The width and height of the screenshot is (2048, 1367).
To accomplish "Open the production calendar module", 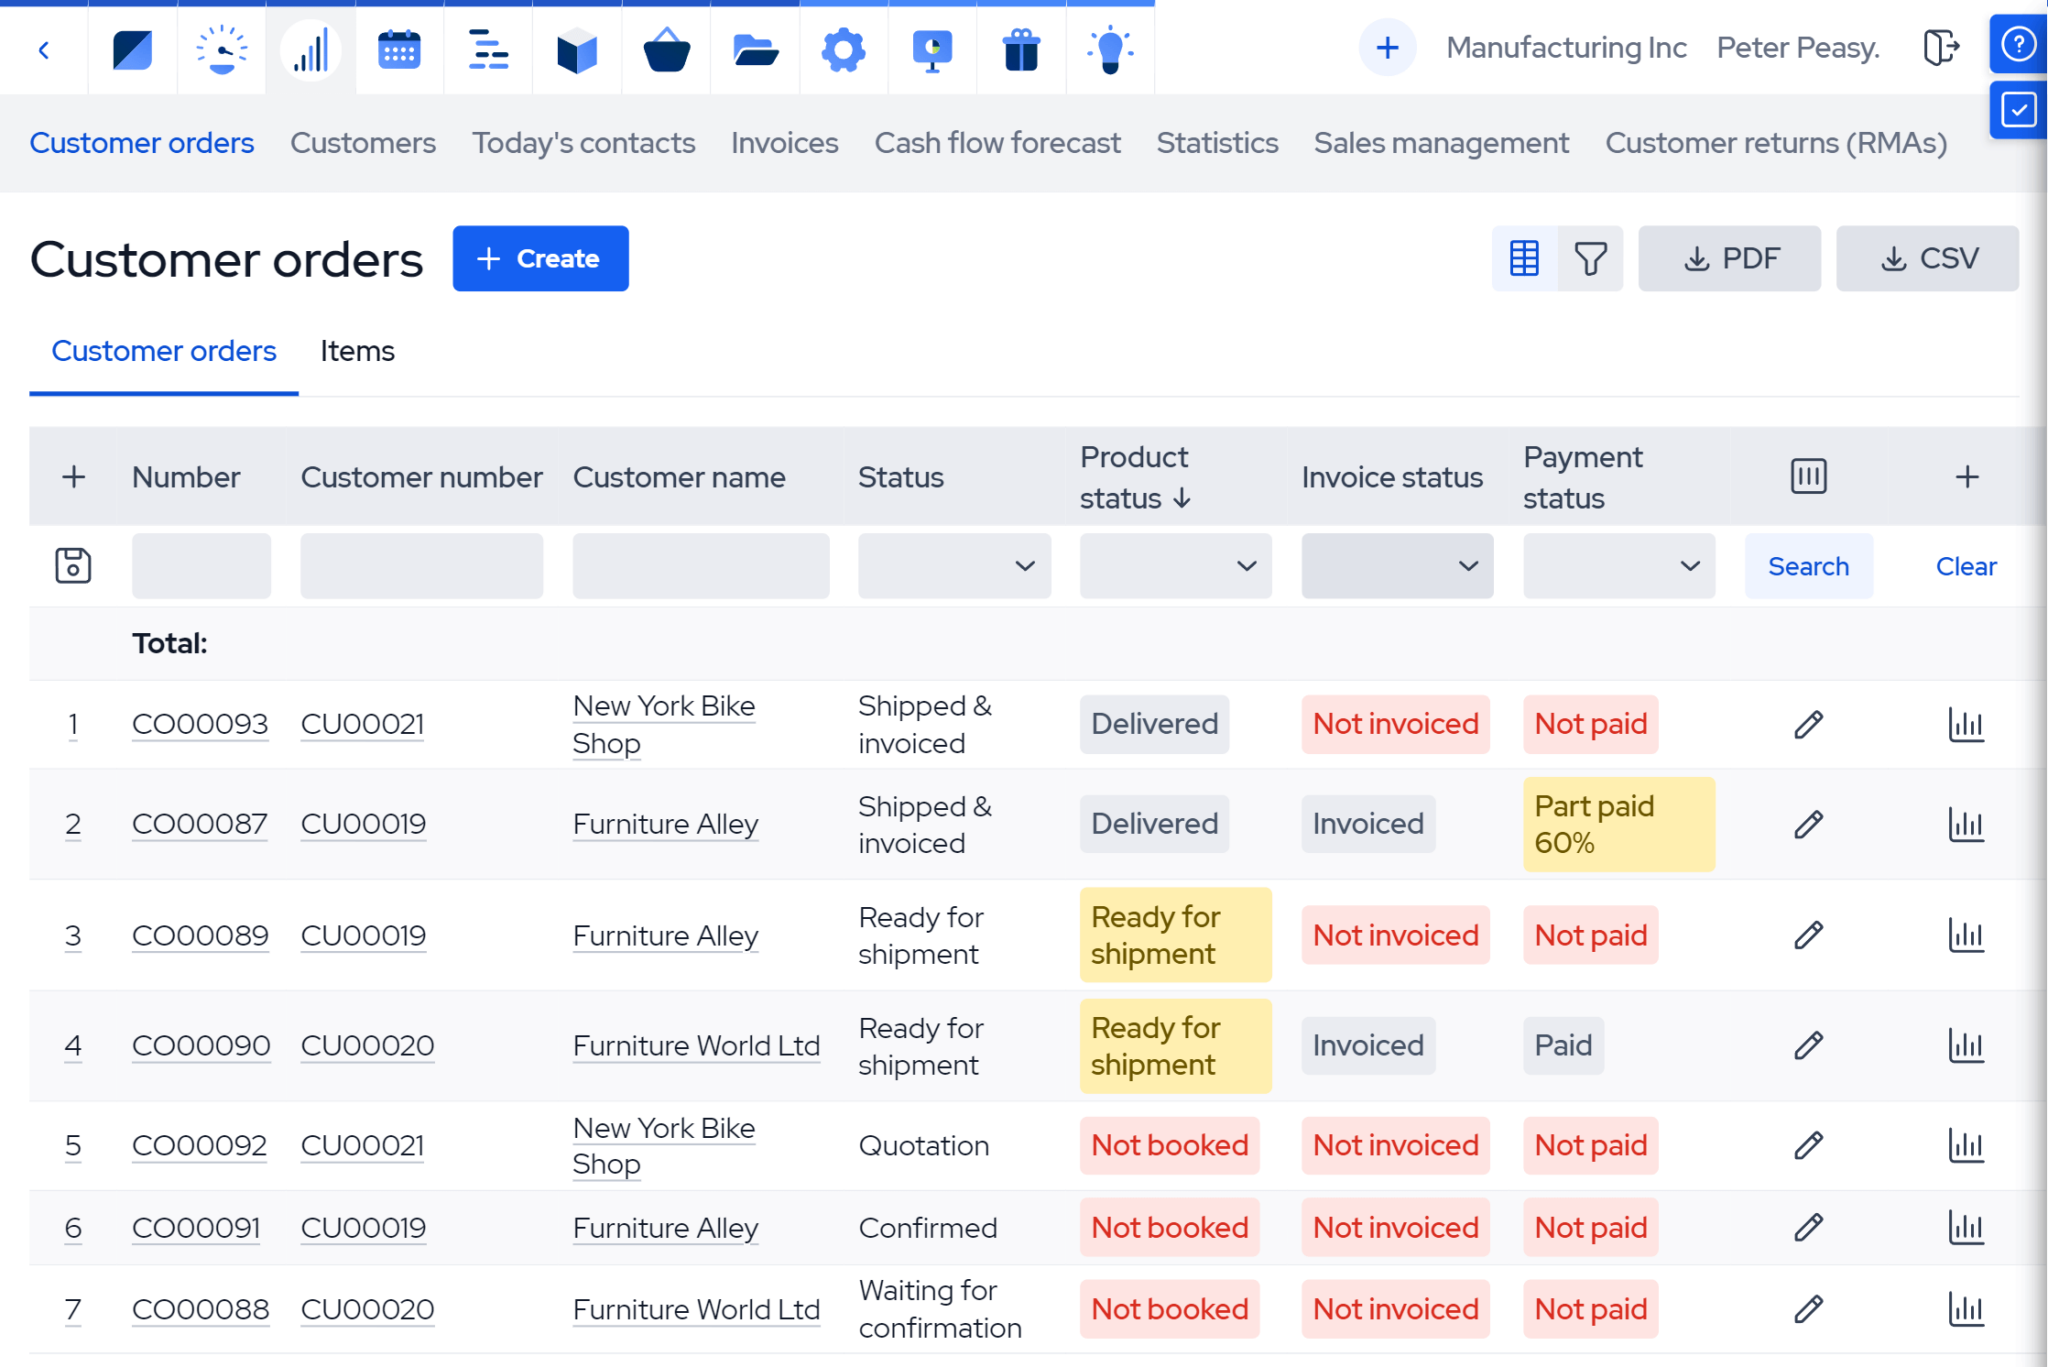I will [399, 49].
